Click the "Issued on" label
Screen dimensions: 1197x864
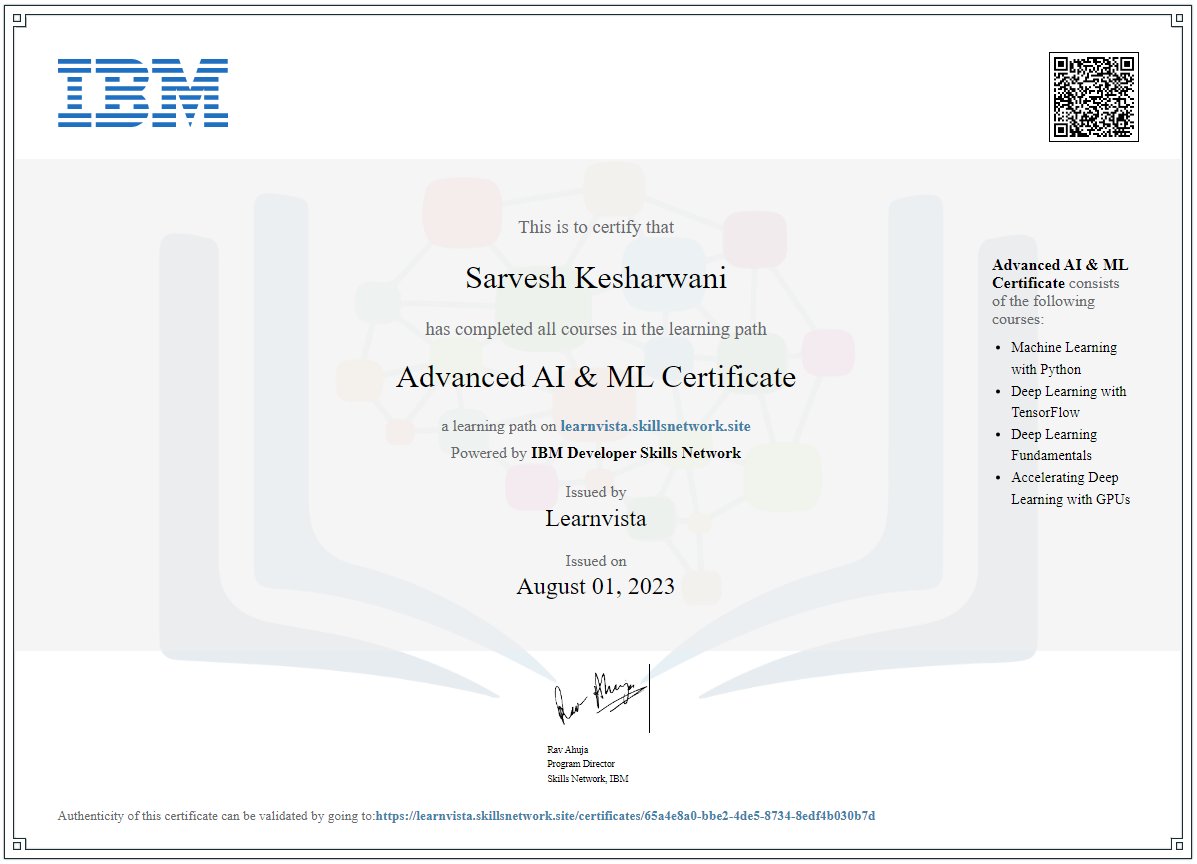coord(595,561)
